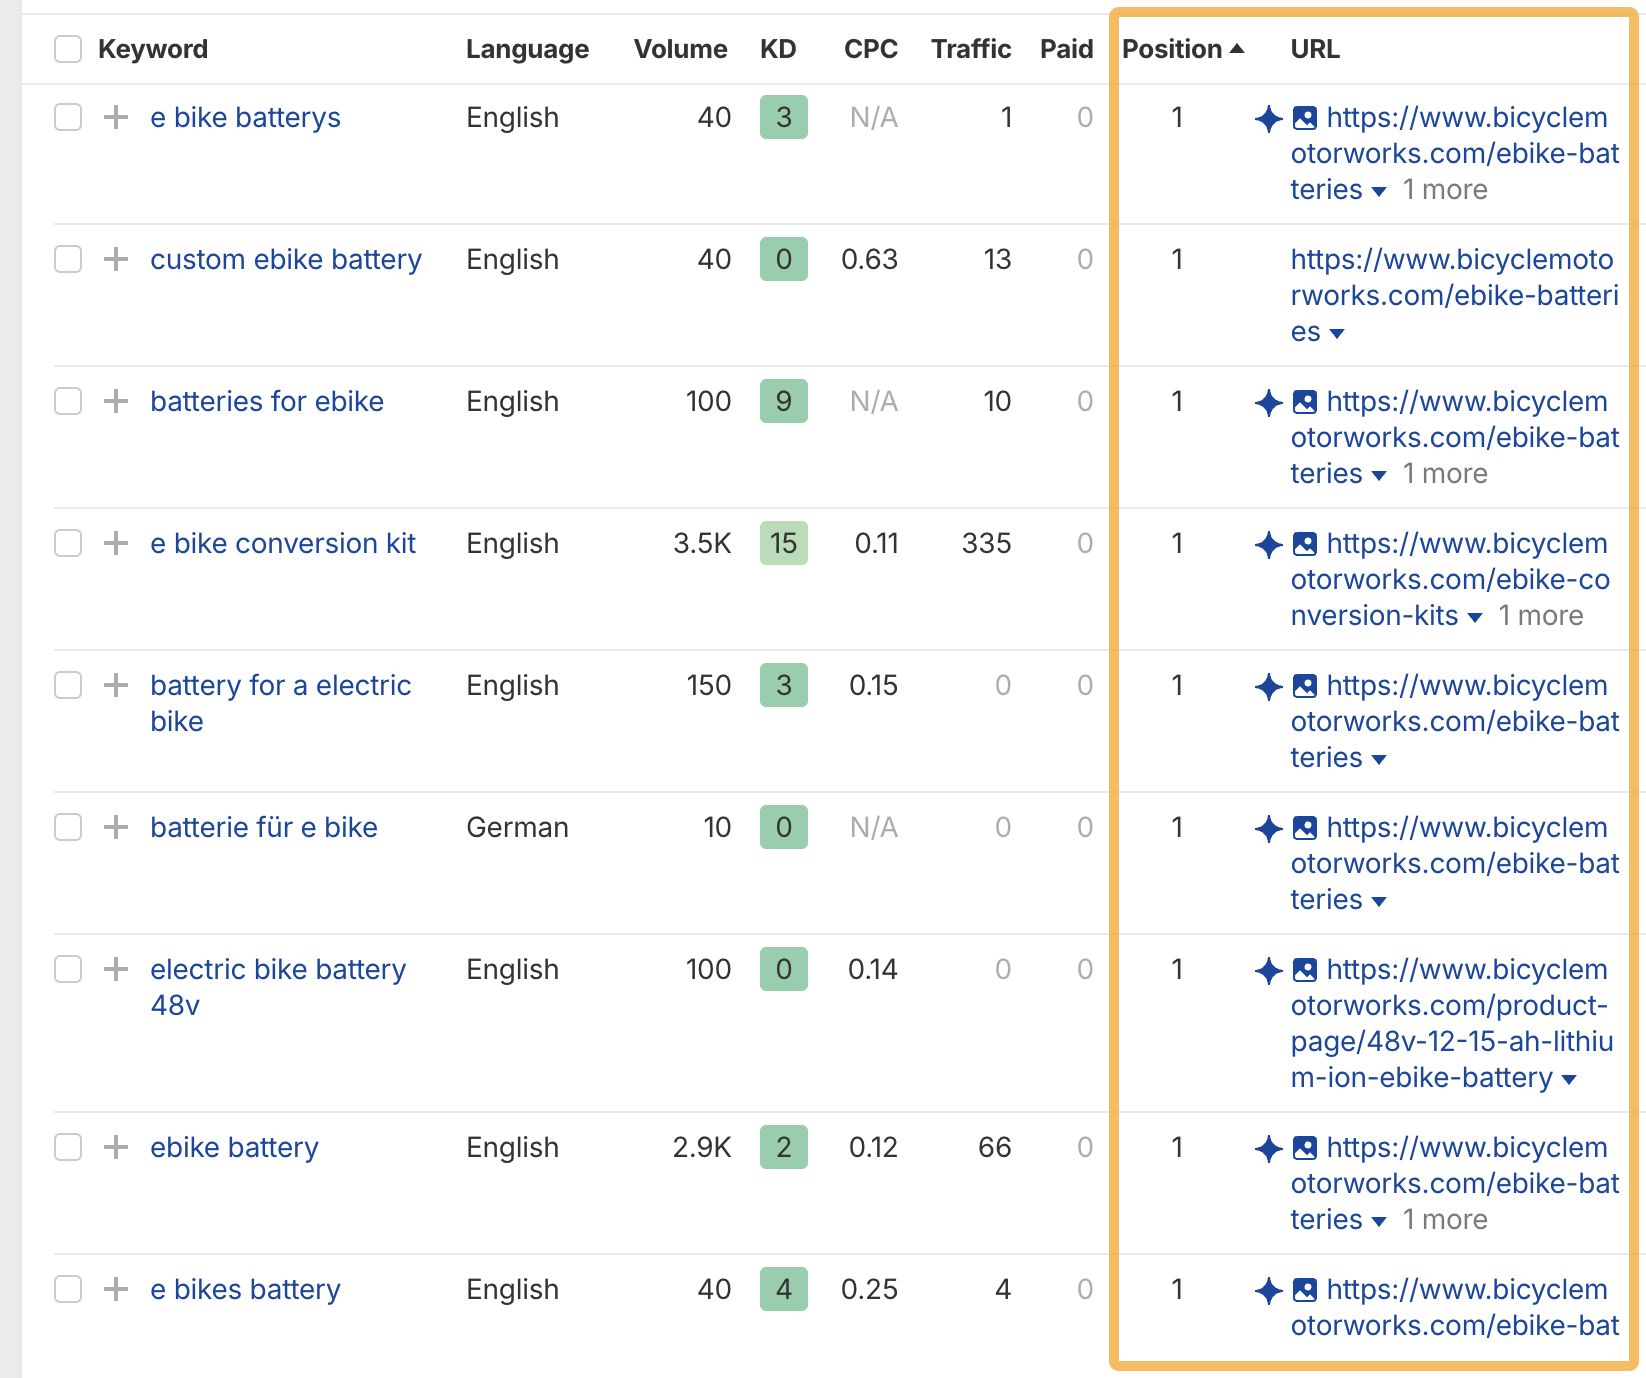
Task: Click the plus icon in the 2.9K volume row
Action: [116, 1147]
